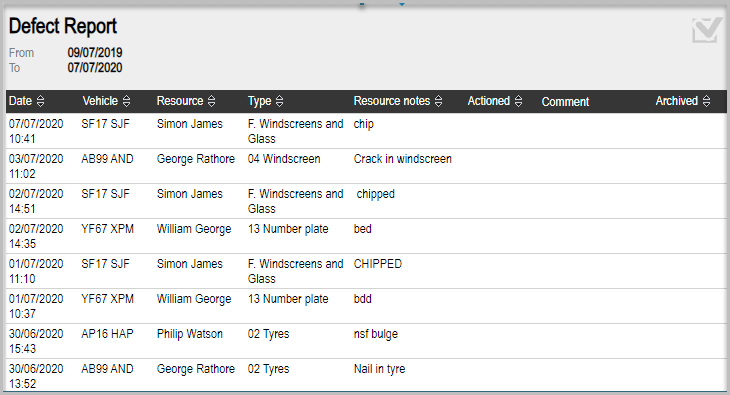
Task: Sort by Vehicle column arrows
Action: click(x=126, y=101)
